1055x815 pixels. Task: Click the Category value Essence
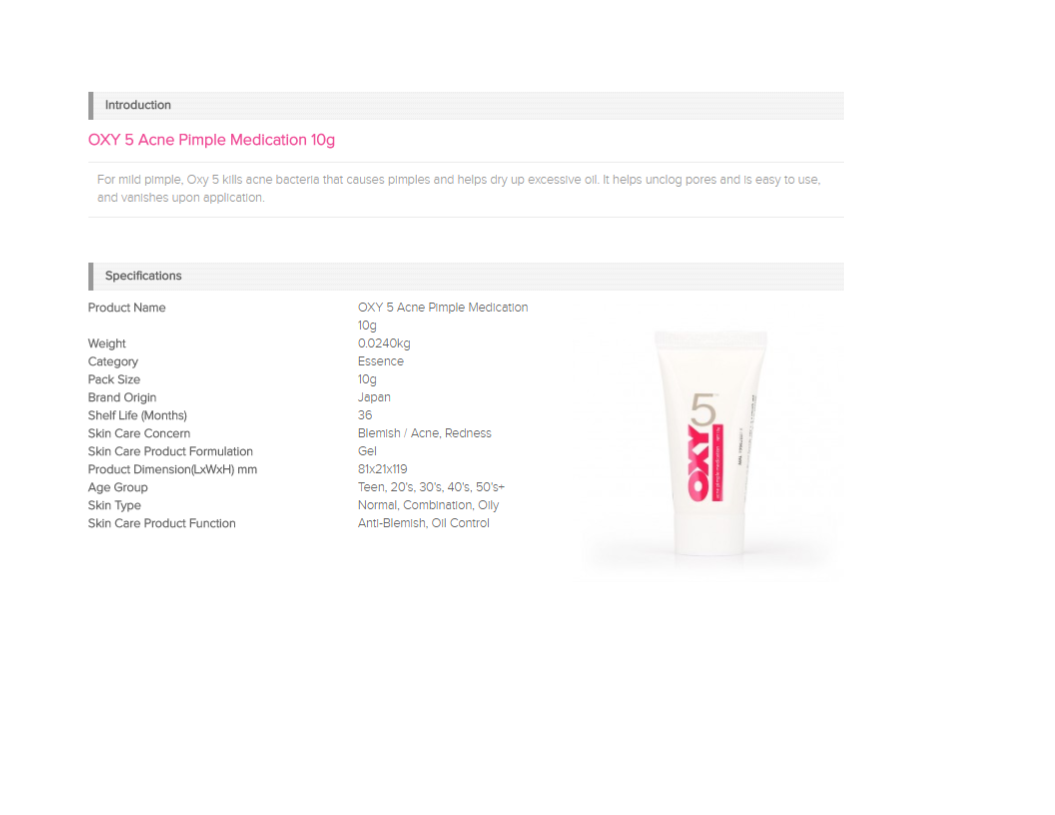point(381,362)
